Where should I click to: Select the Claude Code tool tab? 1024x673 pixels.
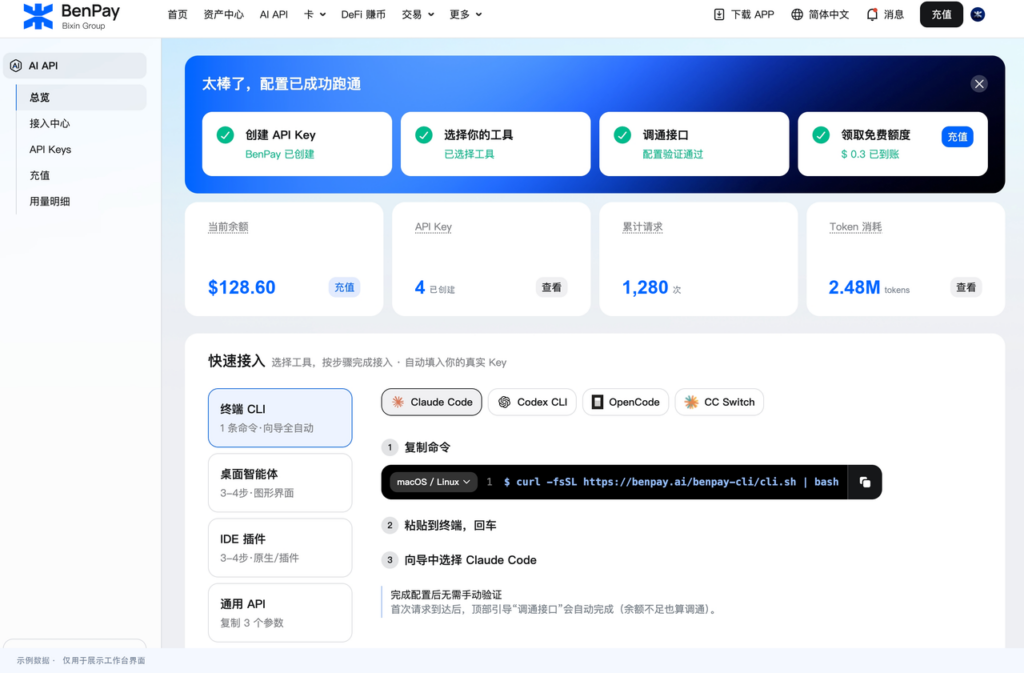pyautogui.click(x=432, y=402)
